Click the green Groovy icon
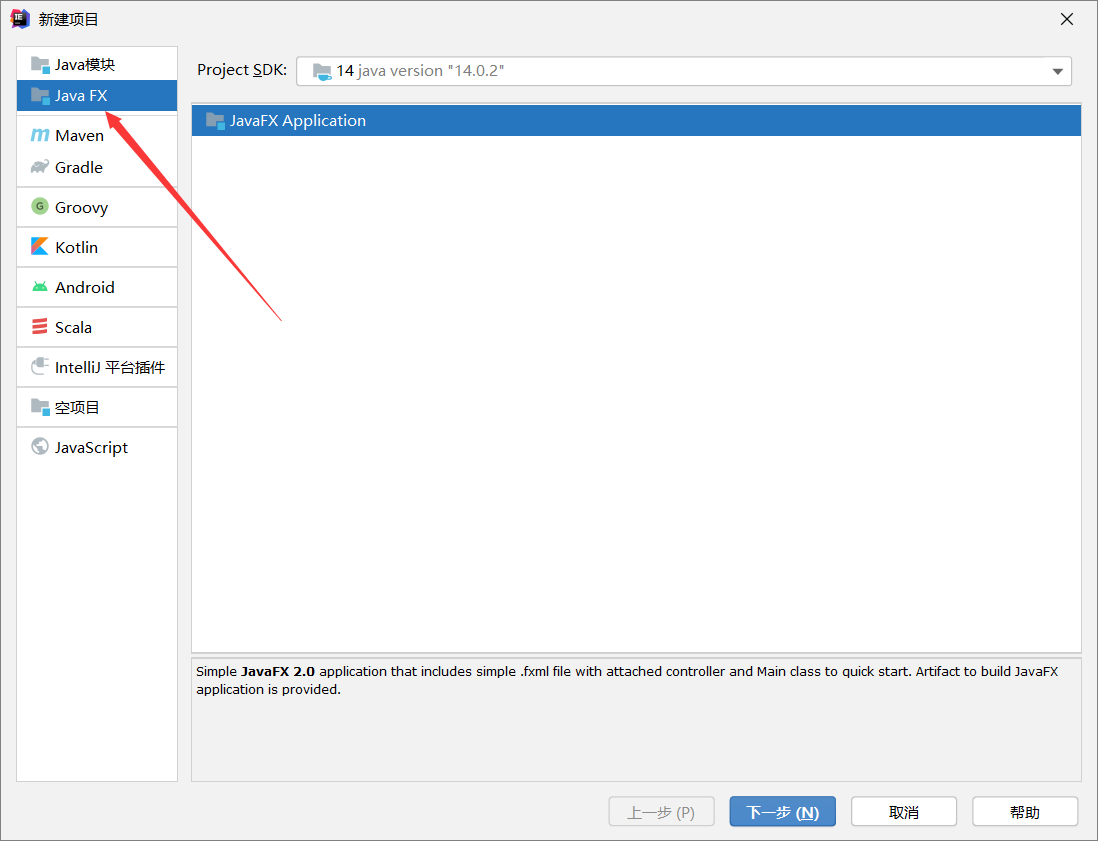 [40, 207]
